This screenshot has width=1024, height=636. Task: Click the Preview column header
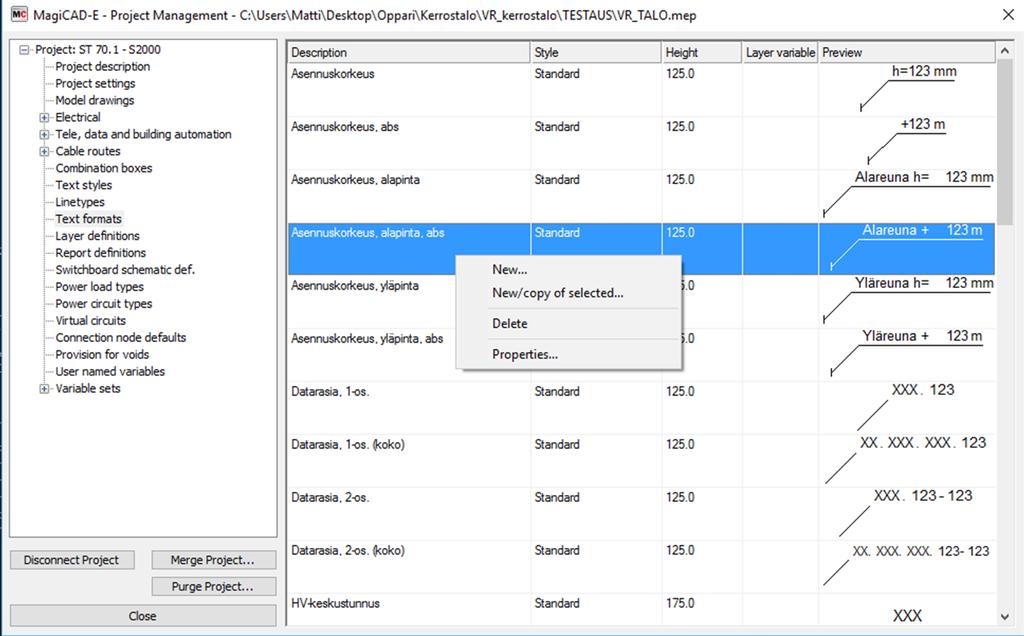click(907, 52)
